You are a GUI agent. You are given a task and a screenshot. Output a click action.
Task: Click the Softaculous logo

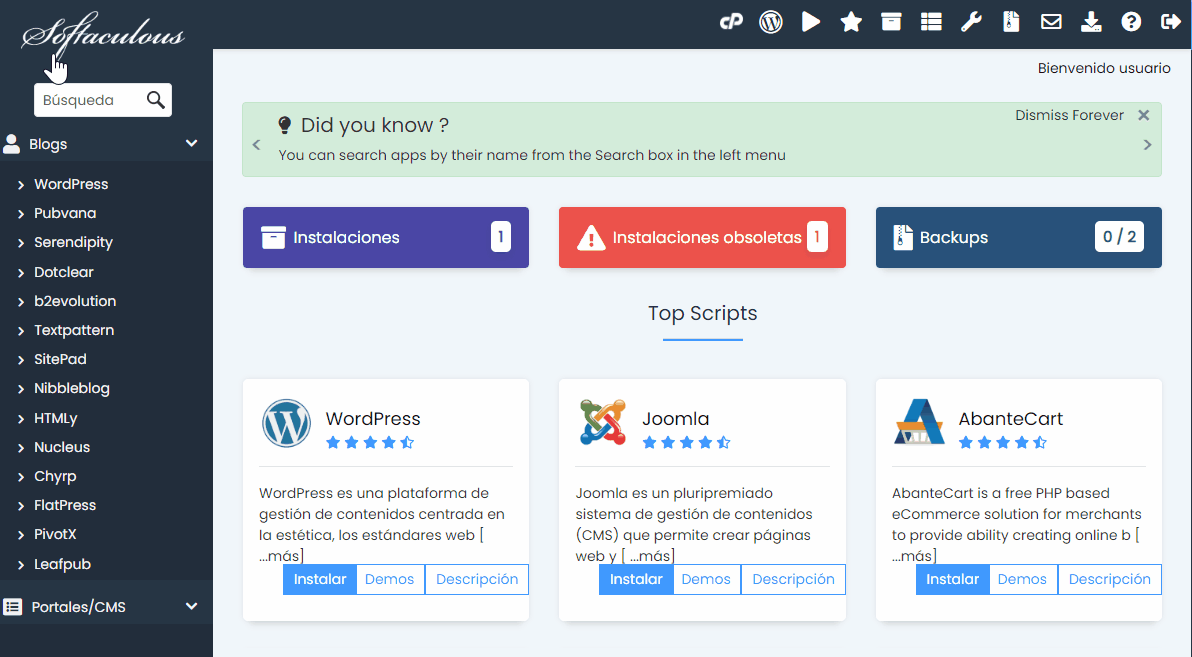[103, 34]
